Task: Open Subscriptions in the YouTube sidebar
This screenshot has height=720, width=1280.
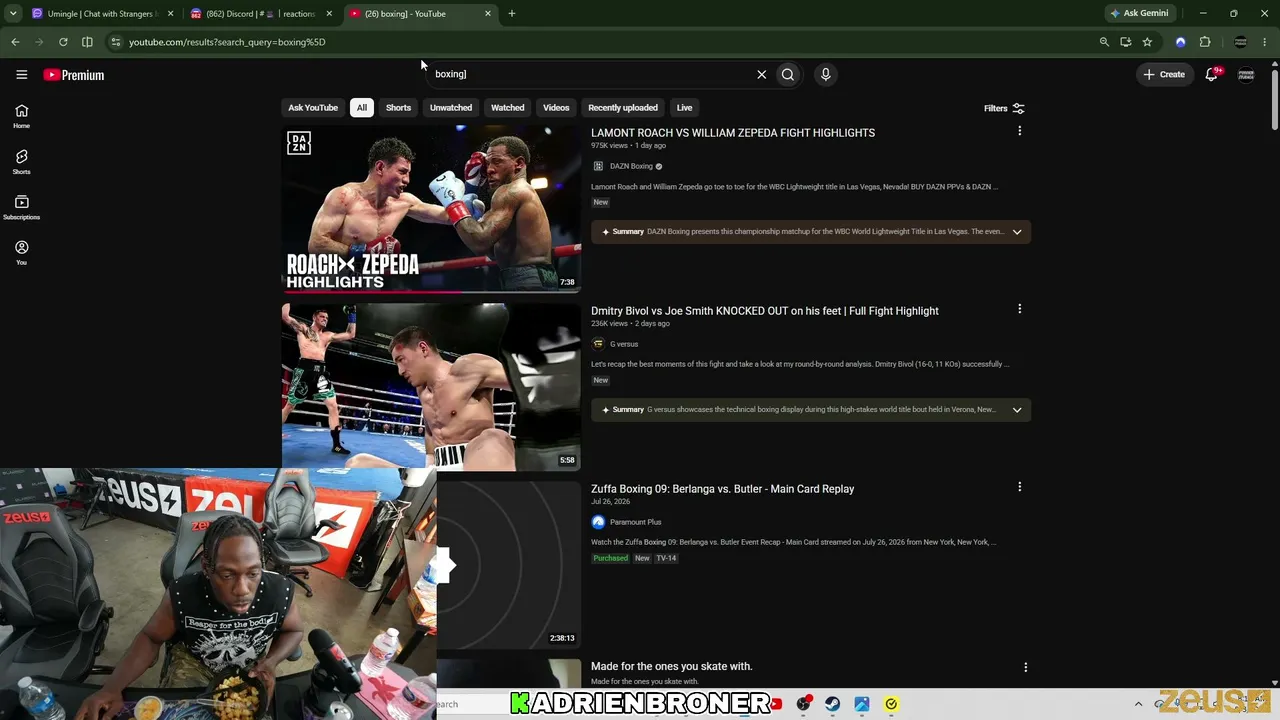Action: (x=21, y=208)
